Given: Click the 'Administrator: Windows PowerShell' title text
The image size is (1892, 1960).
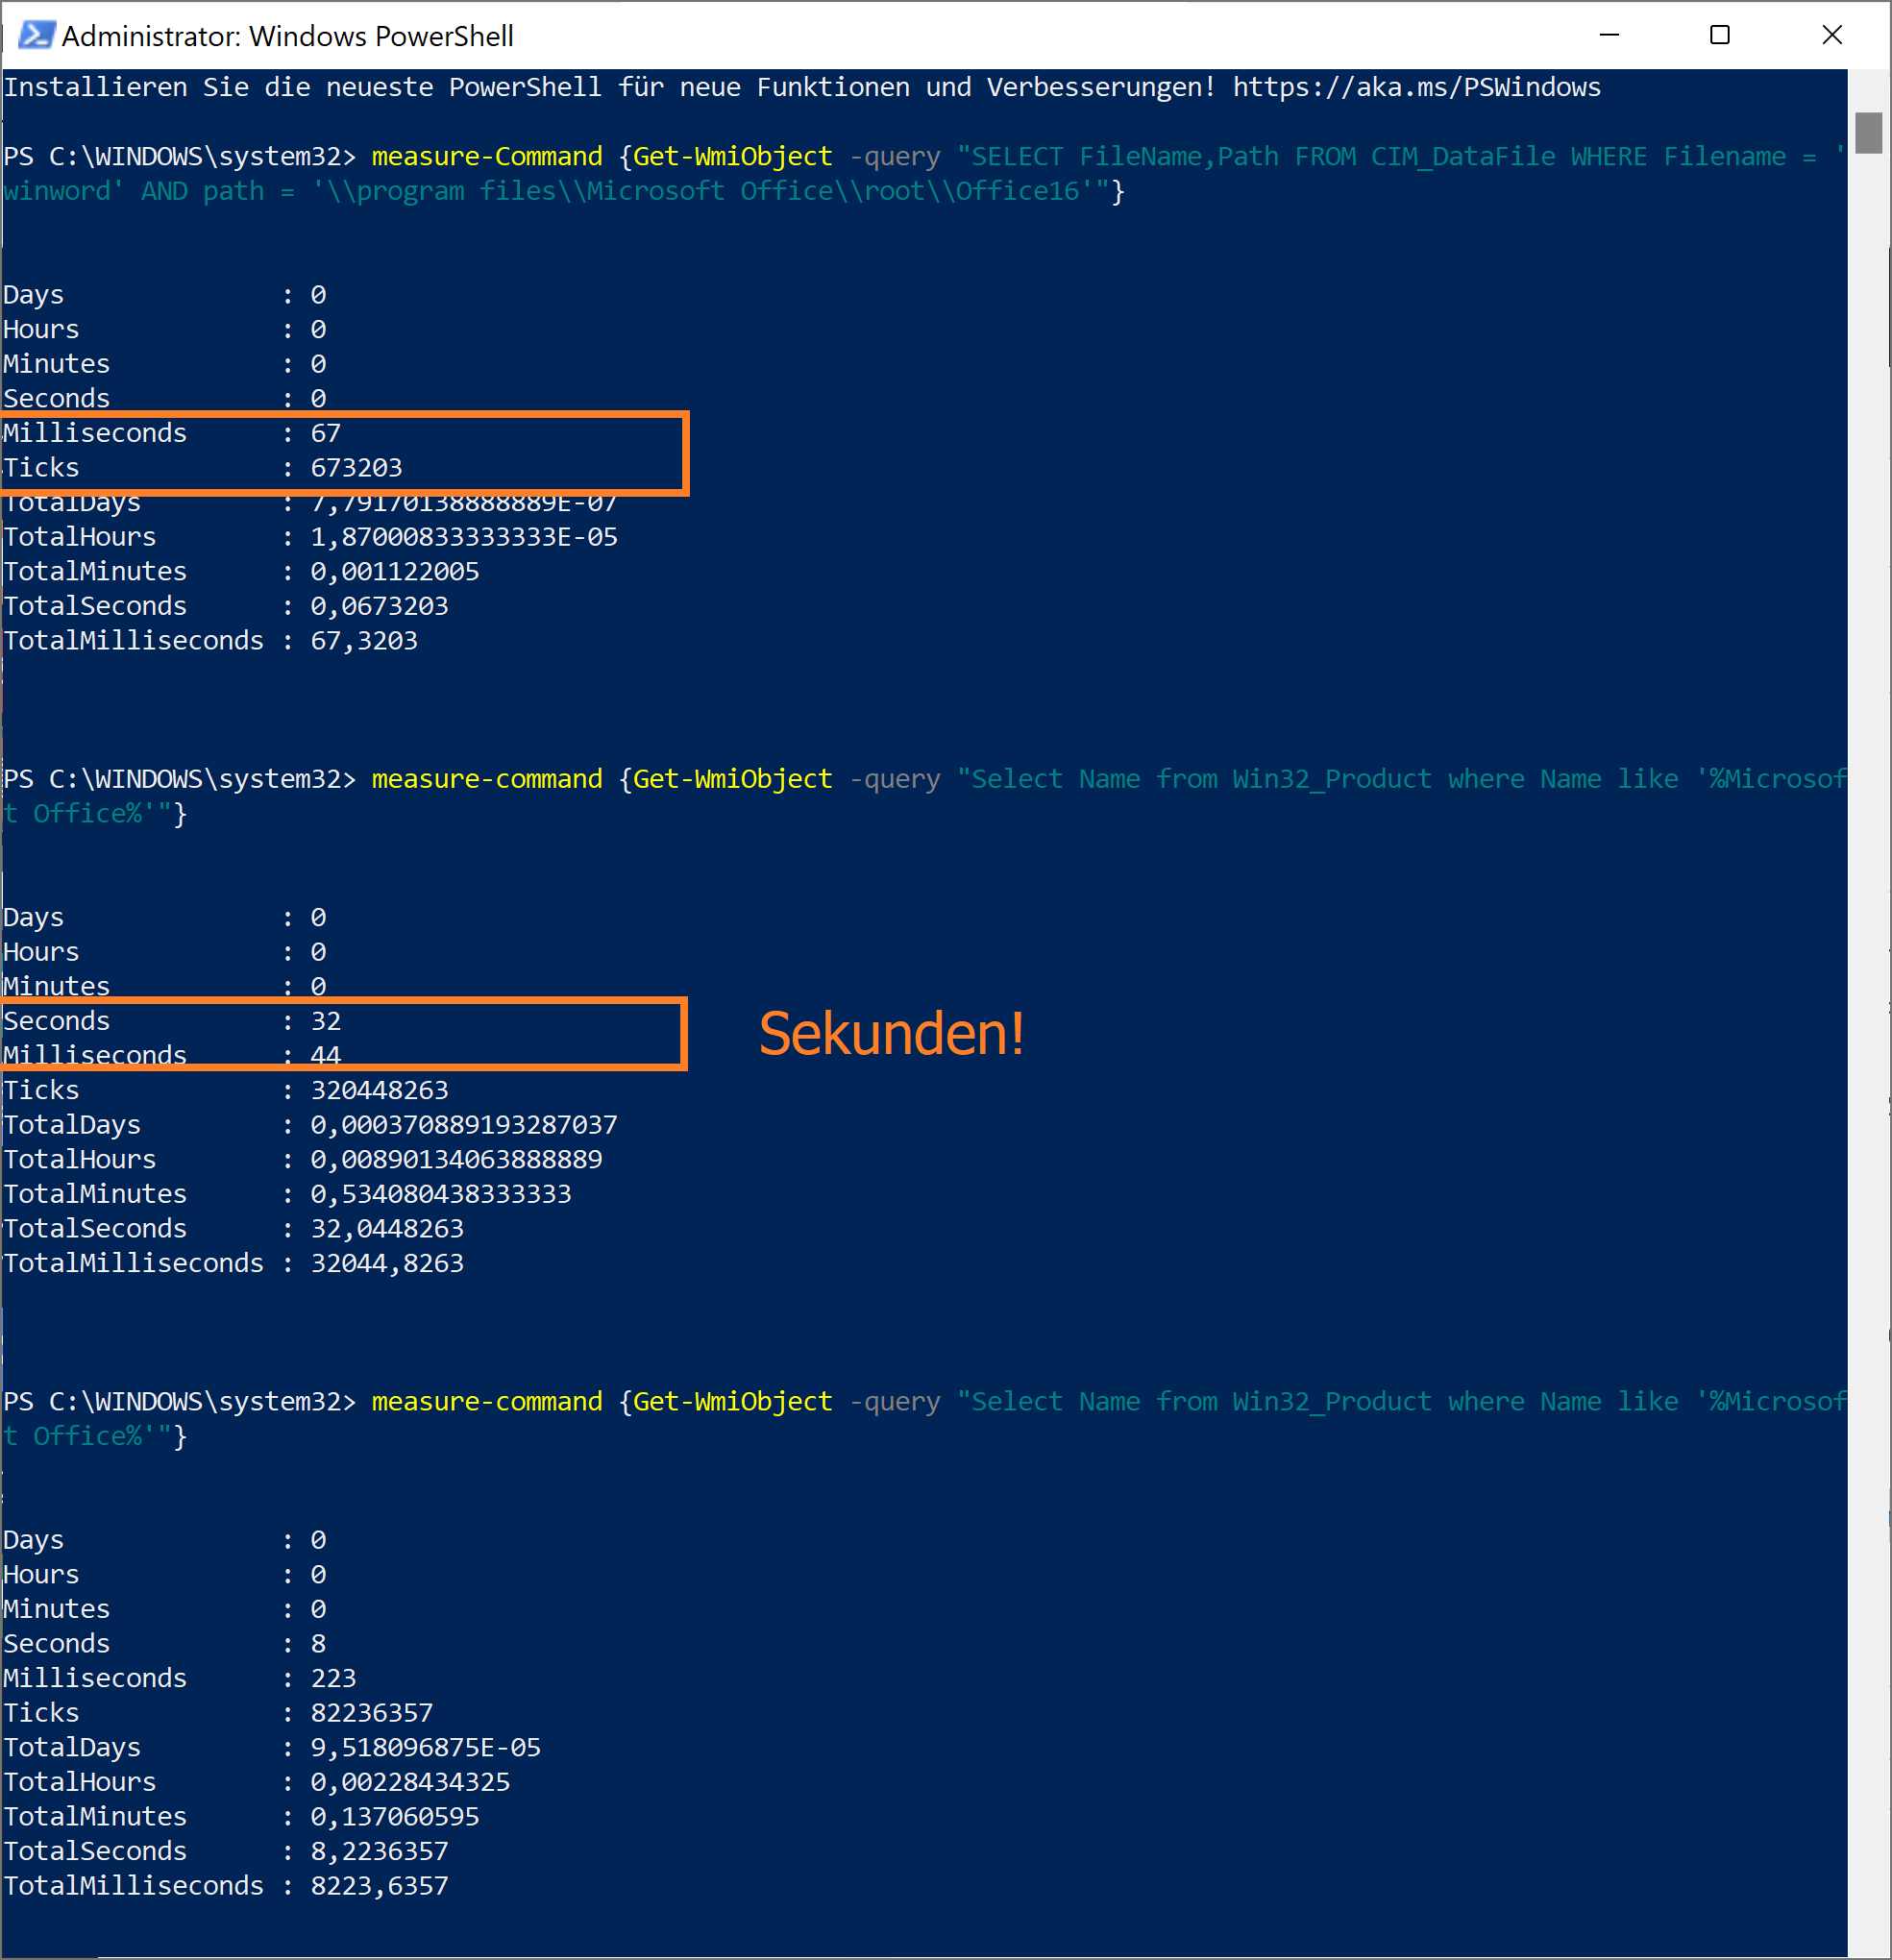Looking at the screenshot, I should pyautogui.click(x=287, y=36).
